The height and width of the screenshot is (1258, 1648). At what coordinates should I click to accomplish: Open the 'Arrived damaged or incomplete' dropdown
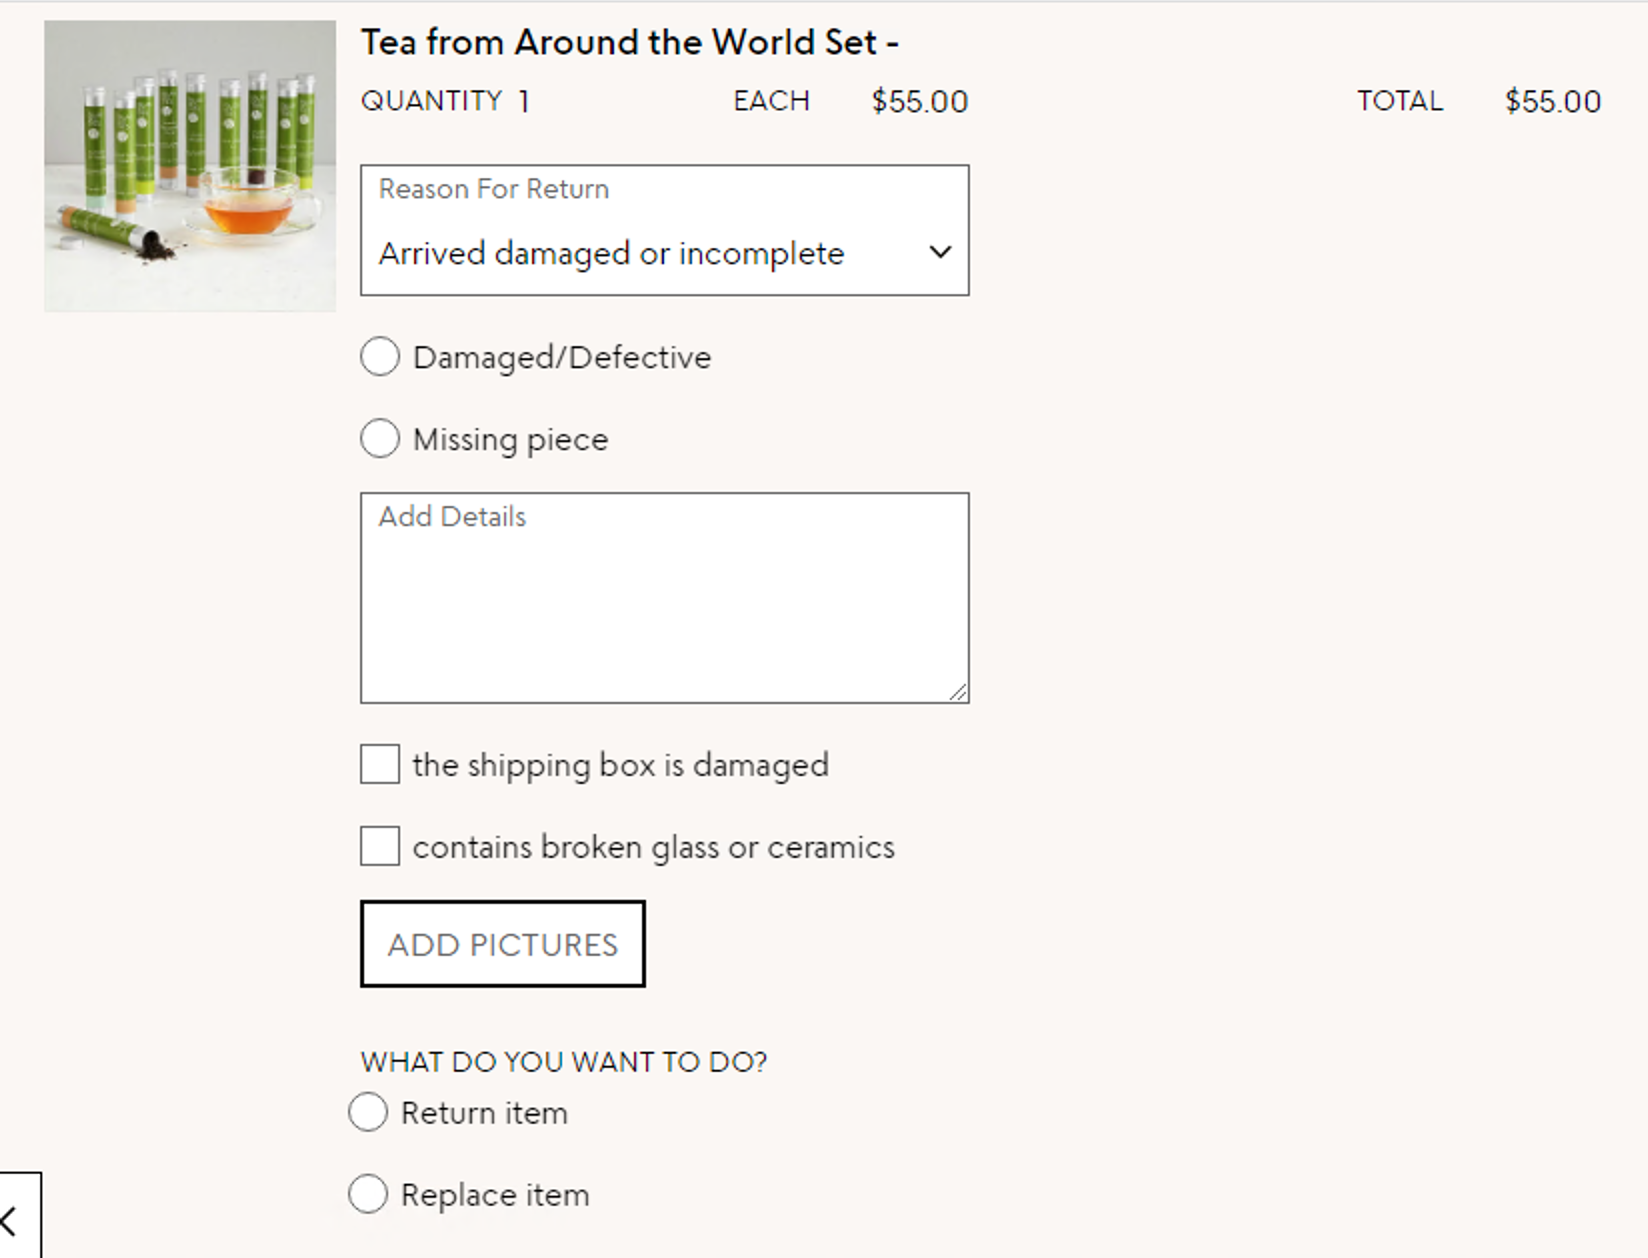click(x=665, y=230)
